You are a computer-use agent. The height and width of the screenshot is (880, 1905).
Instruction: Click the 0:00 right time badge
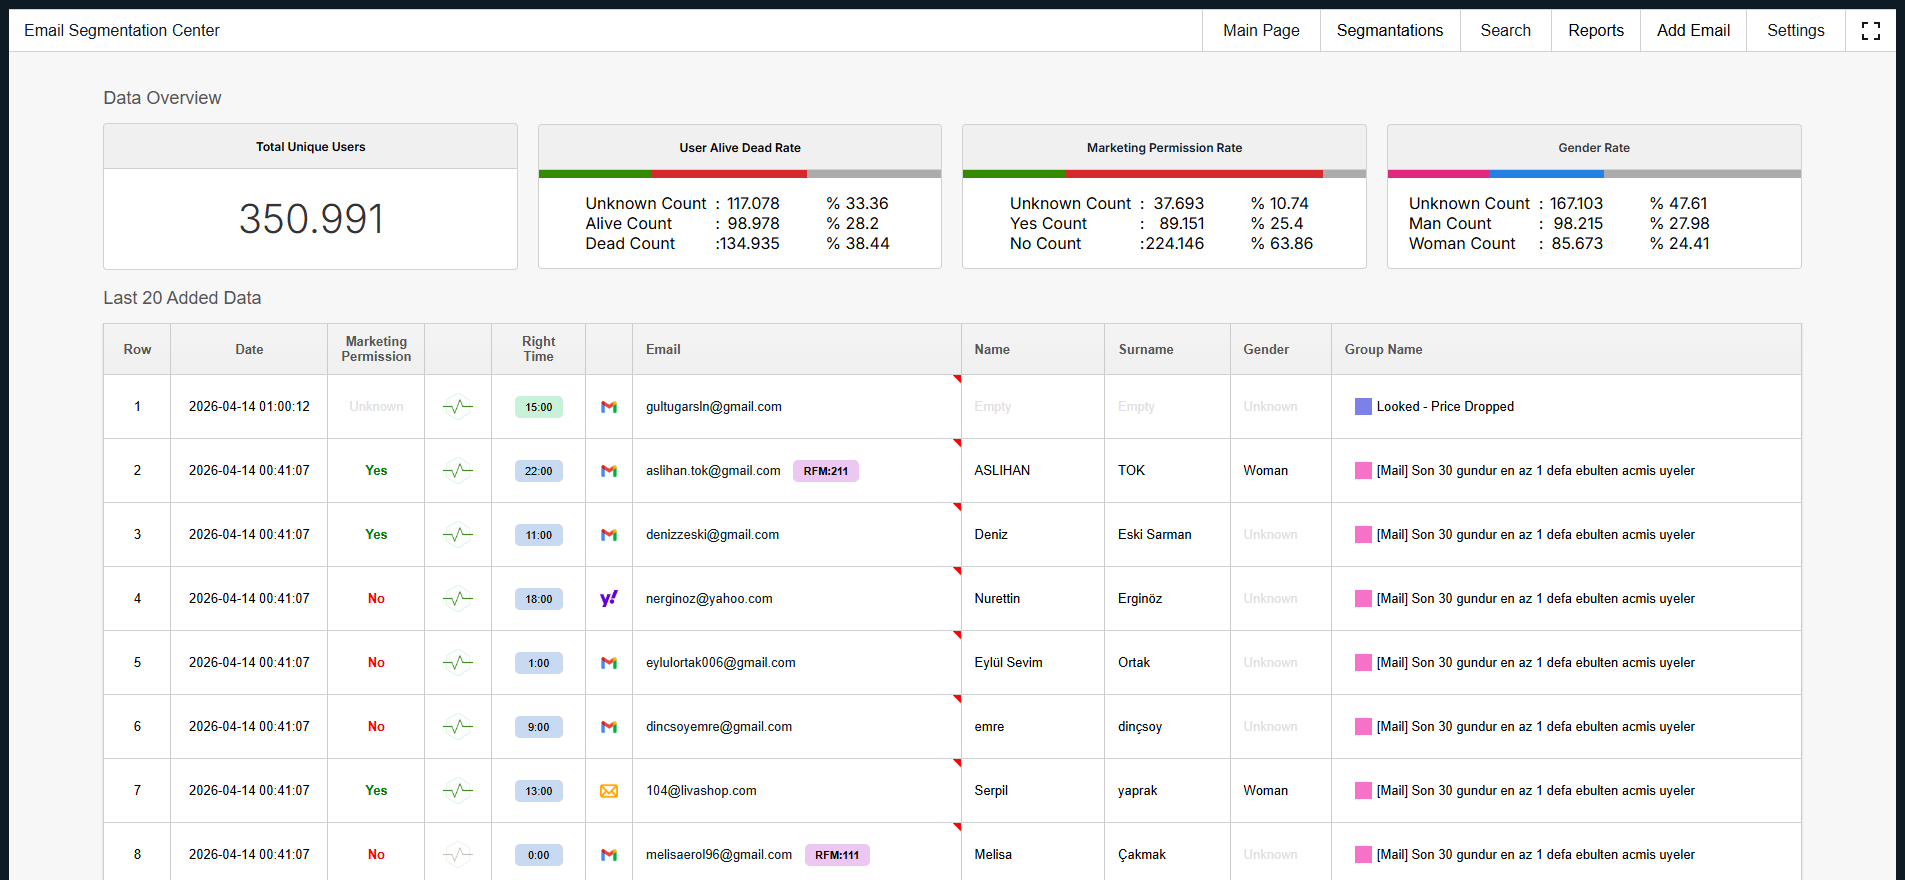[539, 855]
